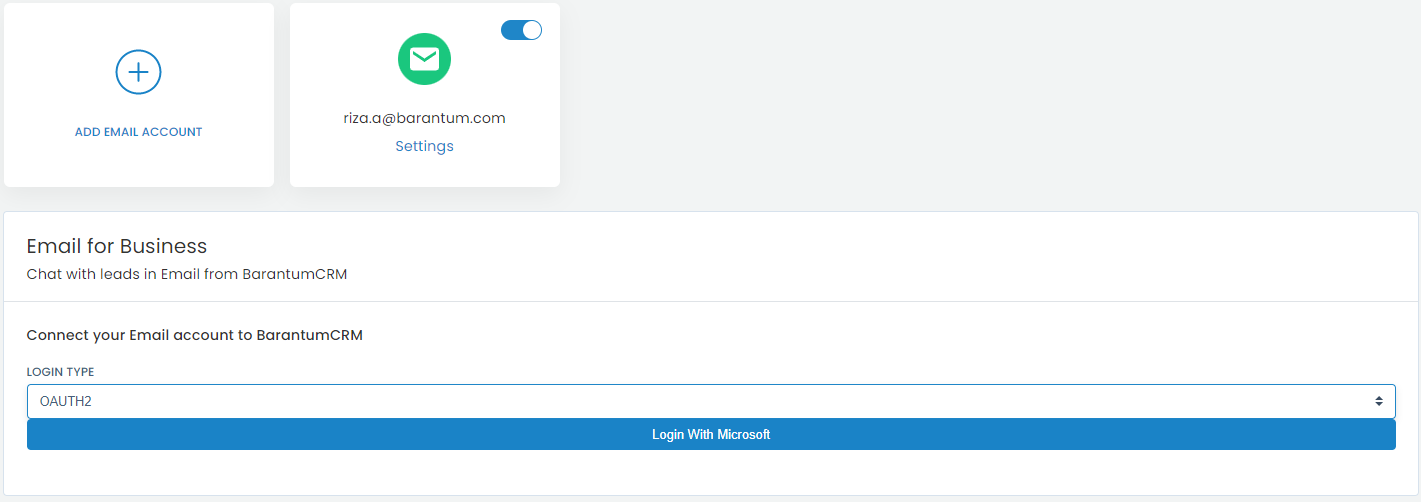Click the LOGIN TYPE field label

(x=60, y=372)
